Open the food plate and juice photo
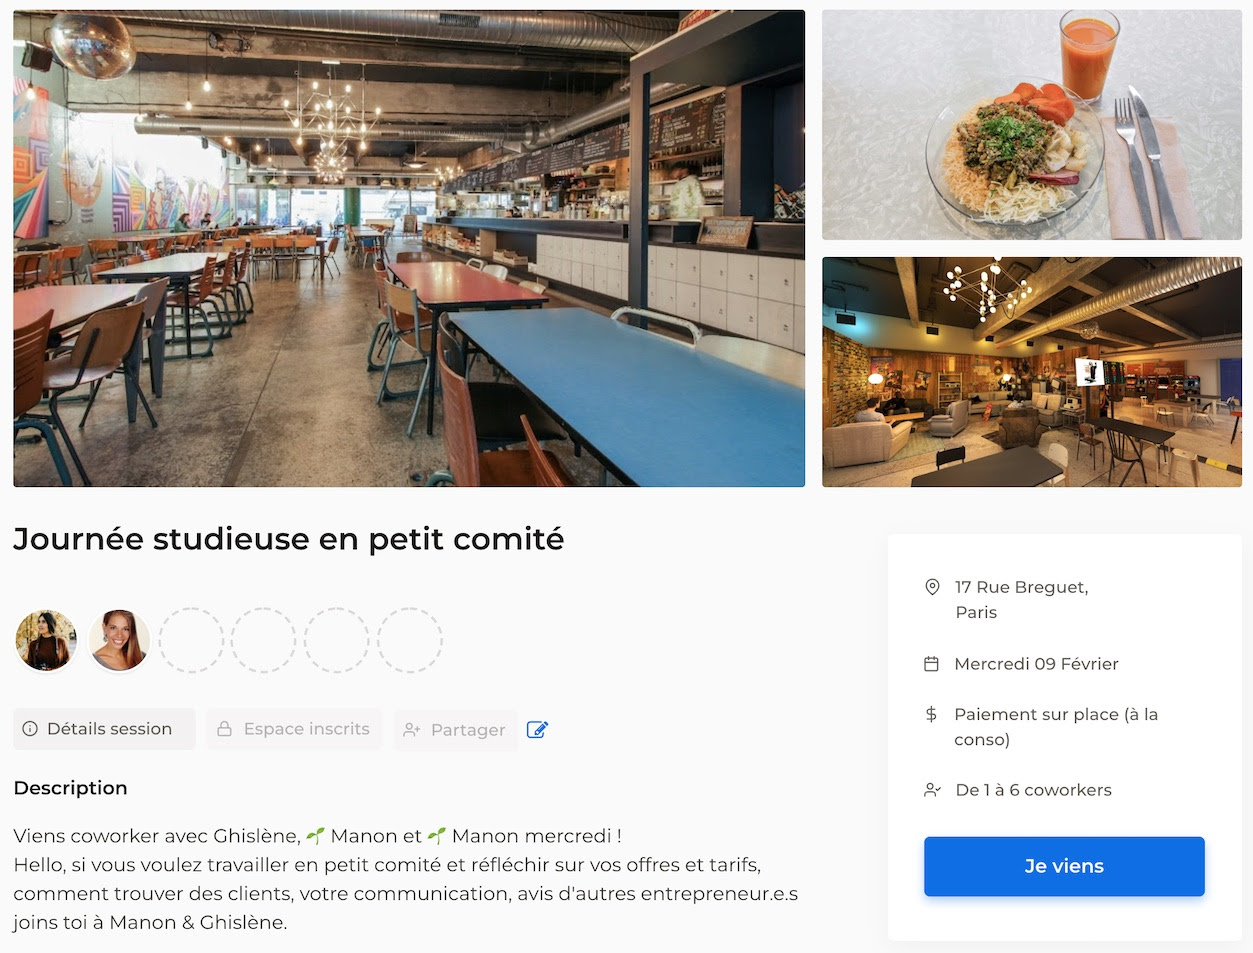Image resolution: width=1253 pixels, height=953 pixels. [x=1032, y=125]
